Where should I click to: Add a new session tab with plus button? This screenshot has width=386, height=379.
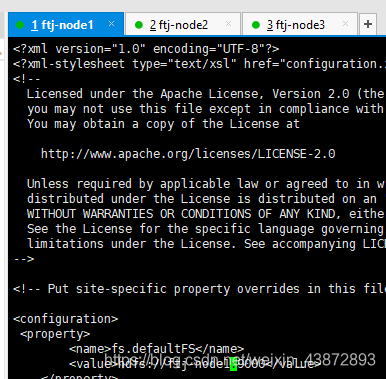(x=368, y=24)
